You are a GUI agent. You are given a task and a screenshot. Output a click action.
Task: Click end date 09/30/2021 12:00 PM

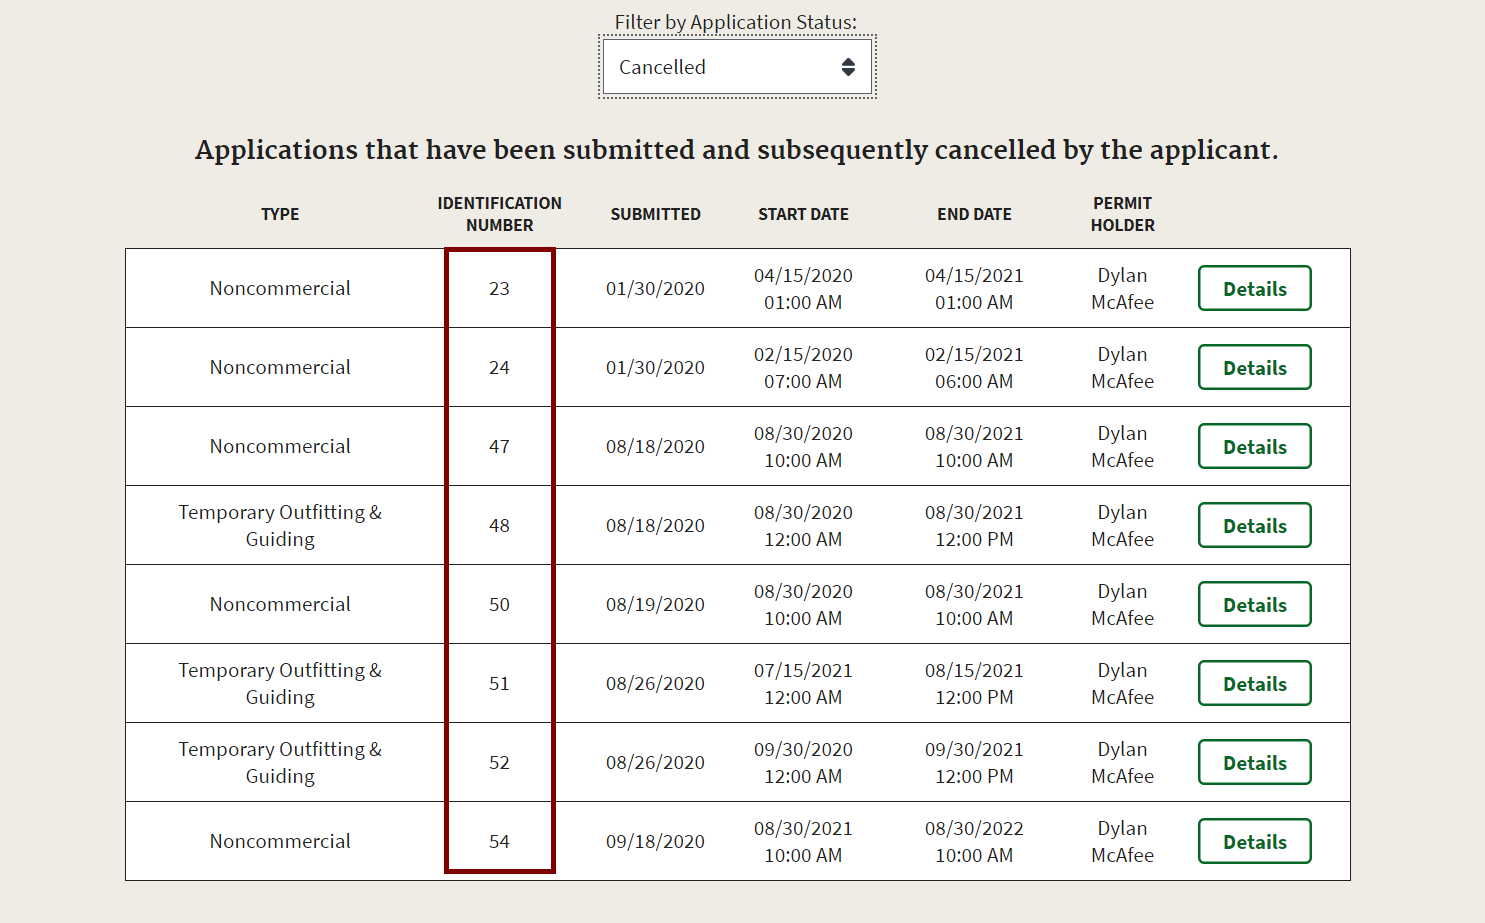point(974,762)
